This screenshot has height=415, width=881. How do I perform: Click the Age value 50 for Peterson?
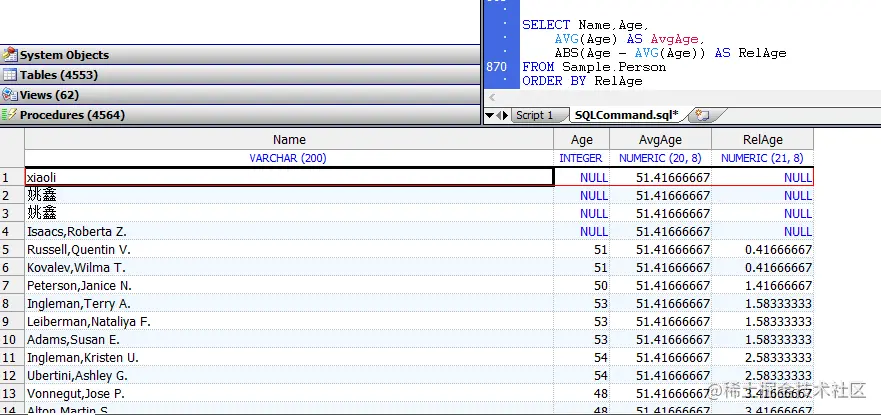click(x=582, y=285)
